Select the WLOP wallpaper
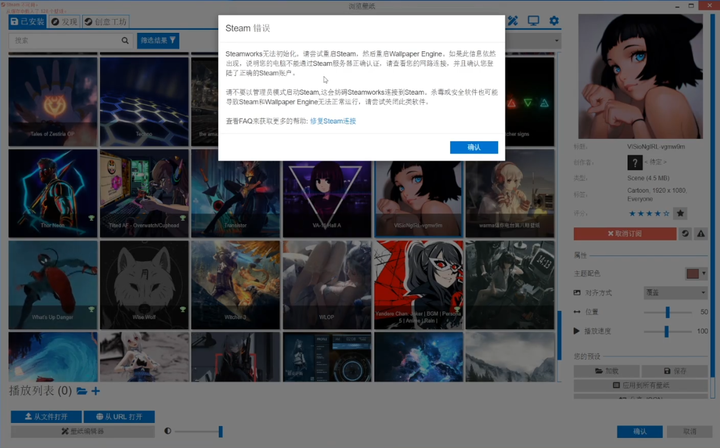The width and height of the screenshot is (720, 448). pyautogui.click(x=327, y=285)
